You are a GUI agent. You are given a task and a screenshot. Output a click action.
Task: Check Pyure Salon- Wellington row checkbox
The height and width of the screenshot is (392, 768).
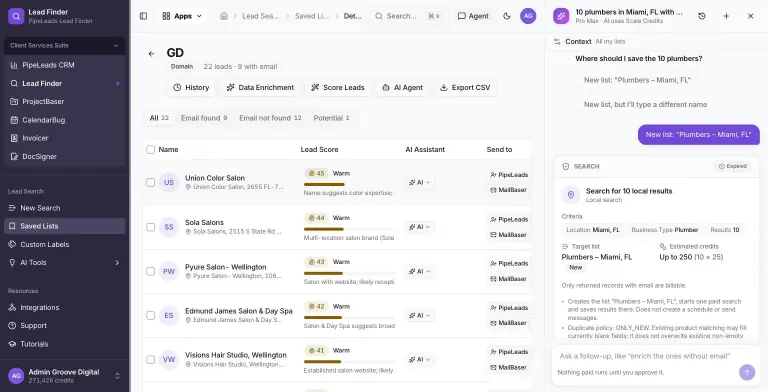click(x=151, y=271)
